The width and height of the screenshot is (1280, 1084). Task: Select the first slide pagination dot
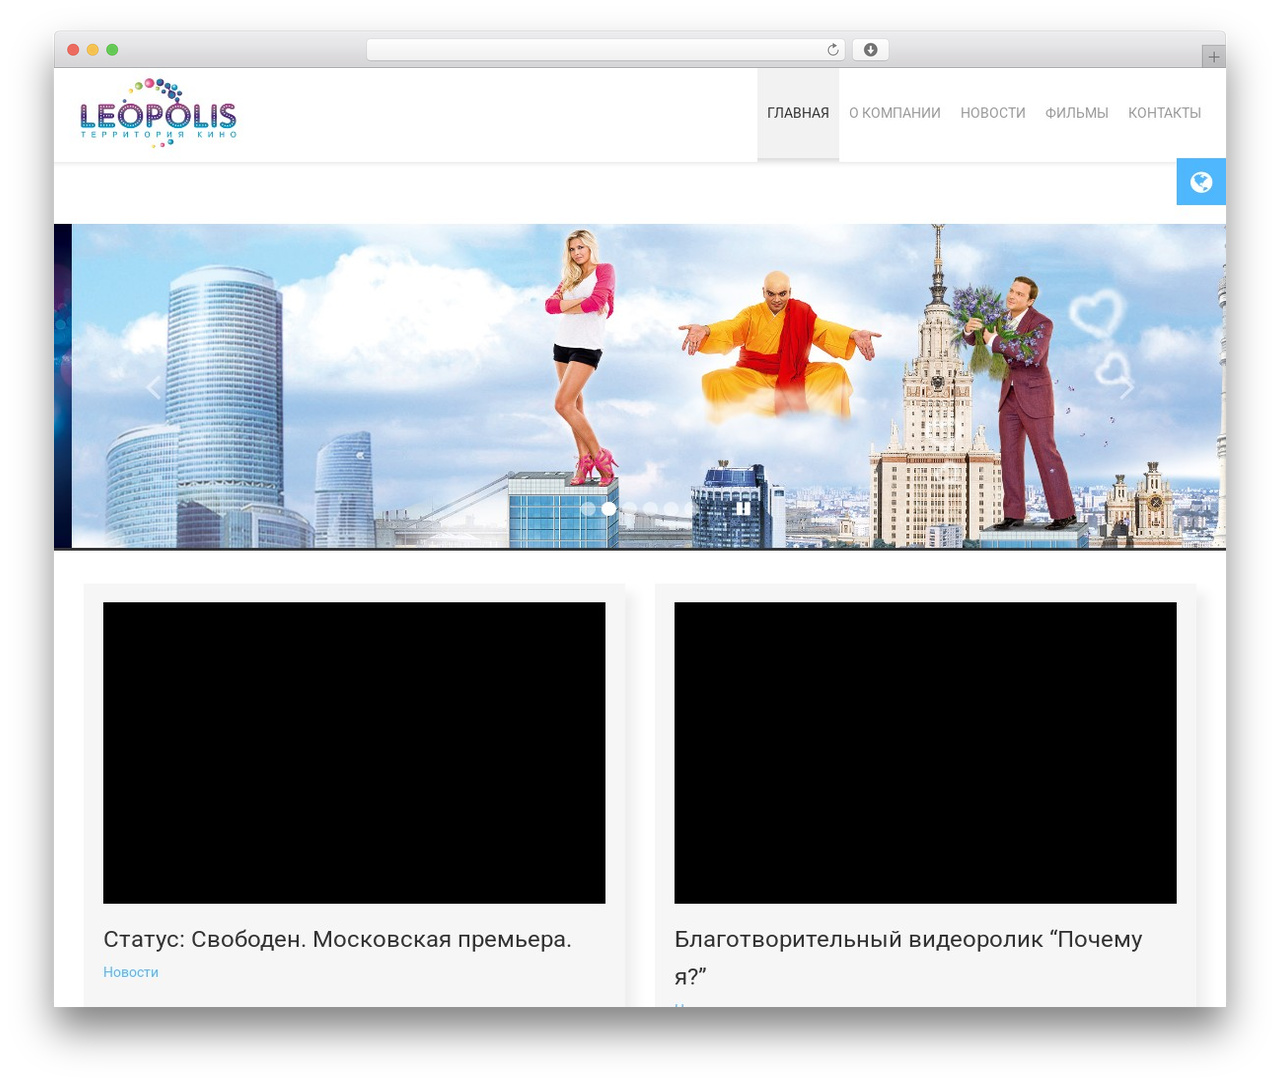pyautogui.click(x=588, y=508)
